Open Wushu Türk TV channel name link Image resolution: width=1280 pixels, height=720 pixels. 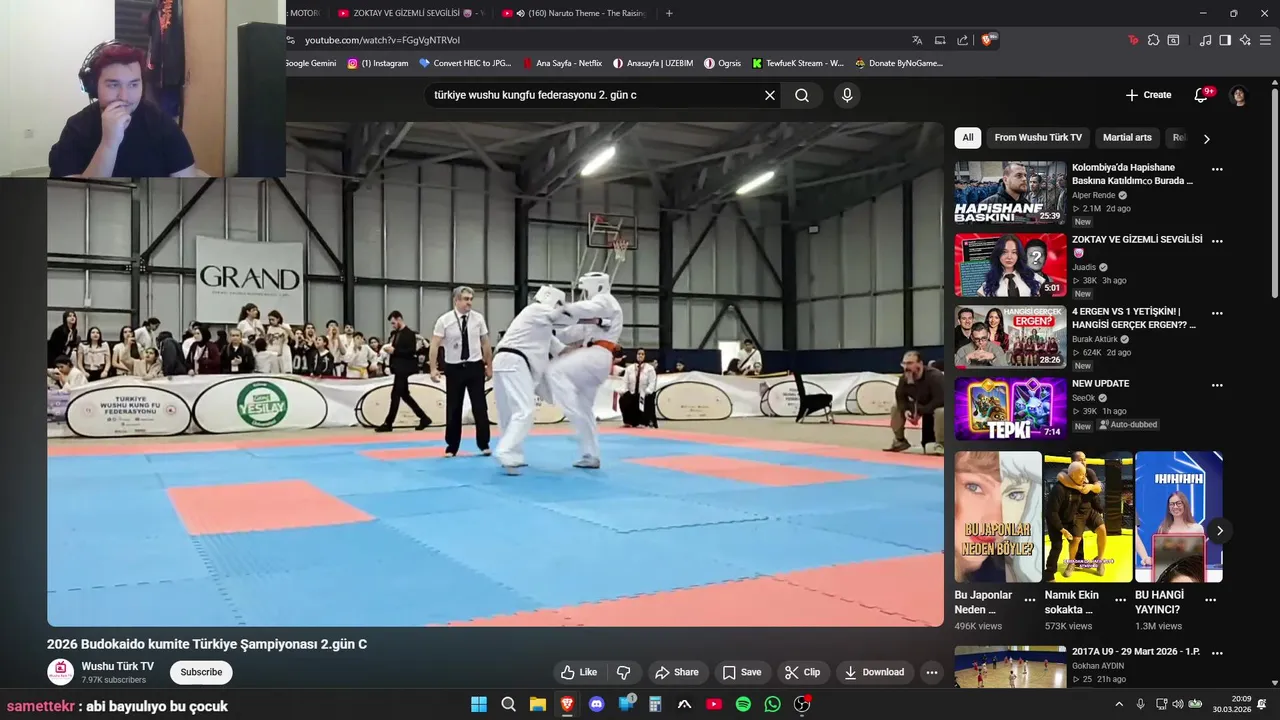118,666
